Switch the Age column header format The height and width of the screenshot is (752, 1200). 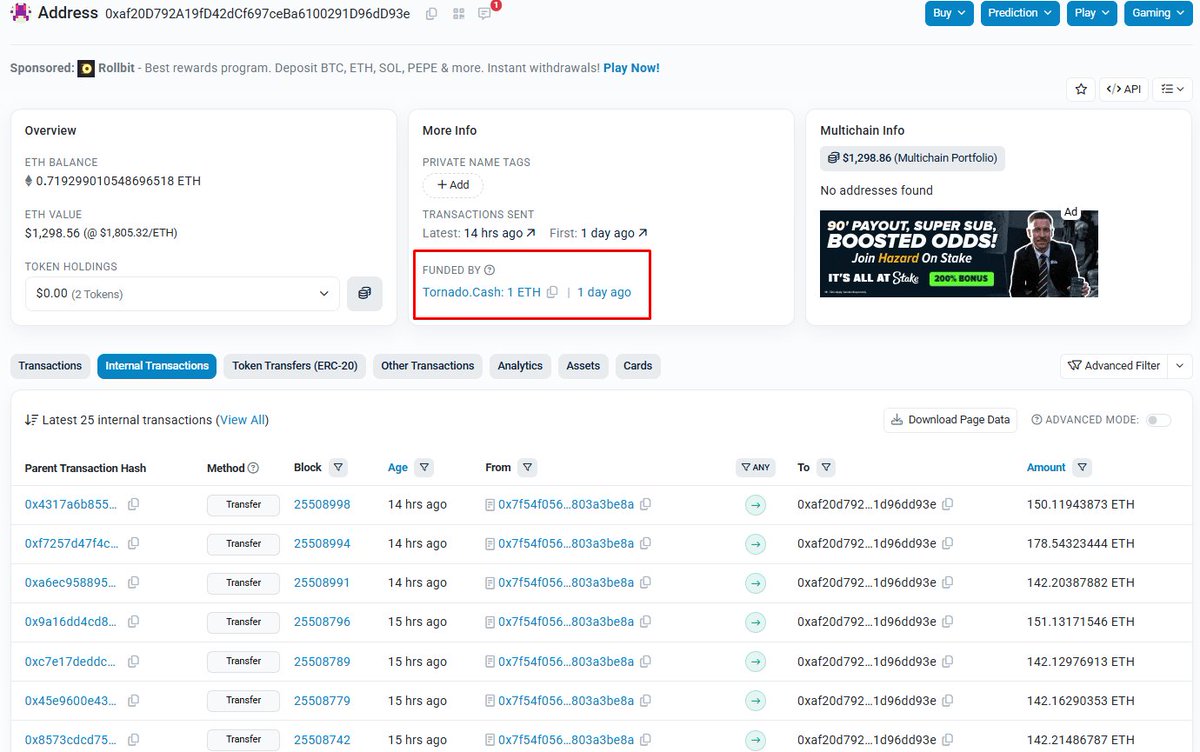[x=398, y=467]
